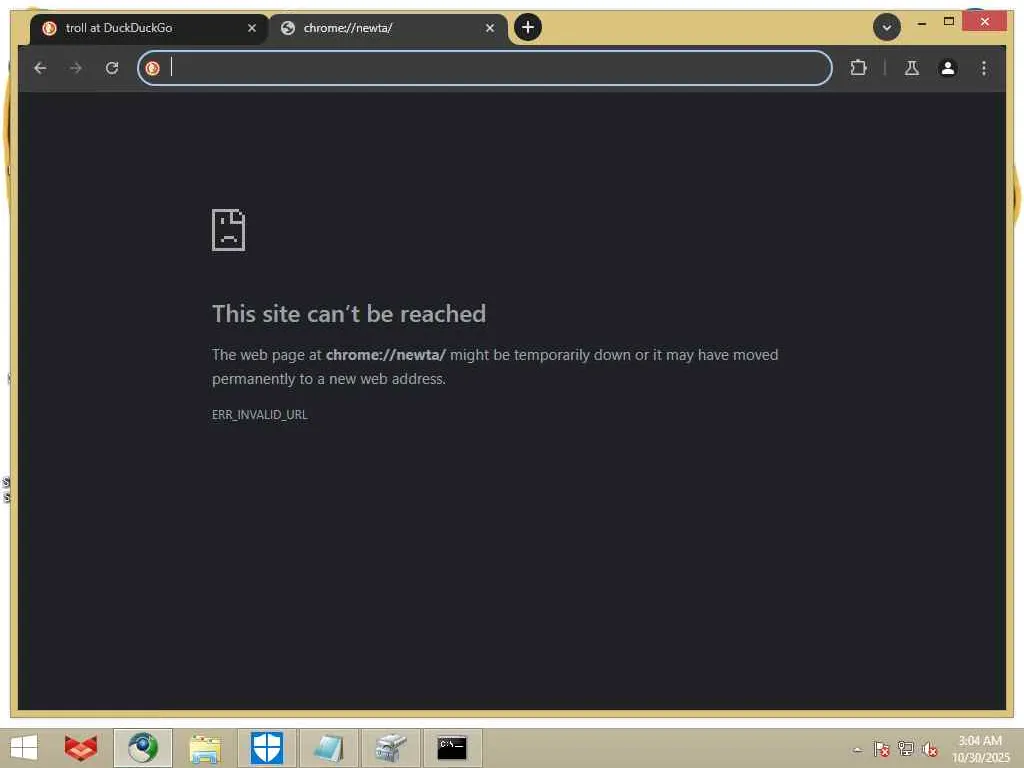
Task: Close the chrome://newta/ tab
Action: coord(489,28)
